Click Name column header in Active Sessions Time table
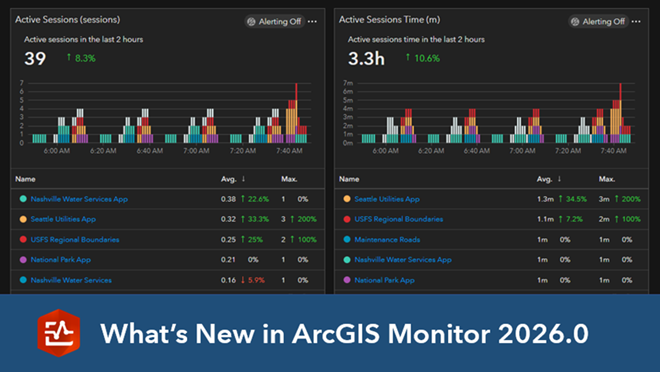 click(x=349, y=179)
